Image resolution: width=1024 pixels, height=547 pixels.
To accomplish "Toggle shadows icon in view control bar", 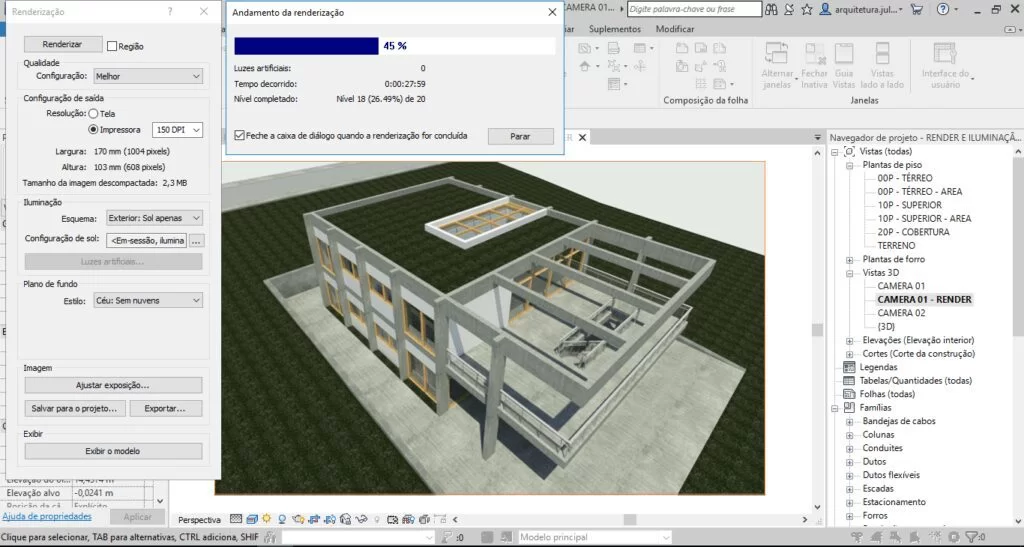I will [282, 520].
